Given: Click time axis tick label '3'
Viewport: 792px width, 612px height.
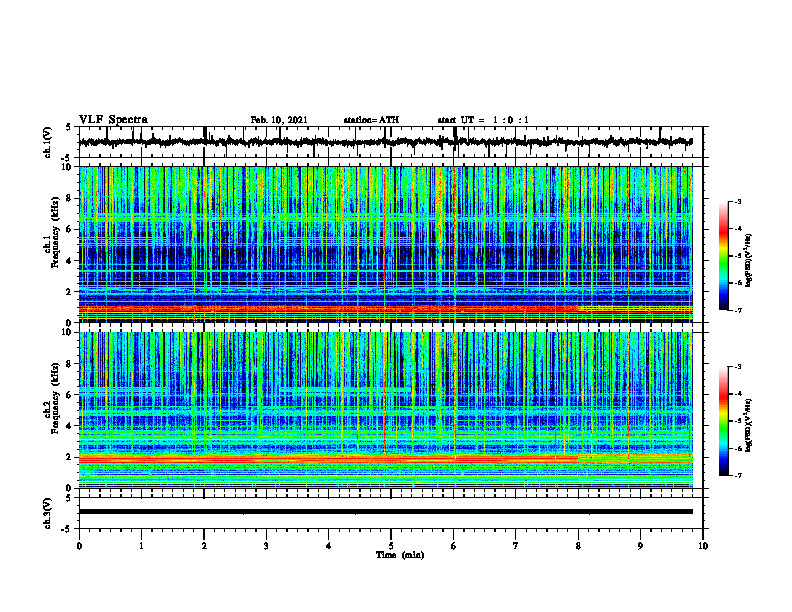Looking at the screenshot, I should [266, 546].
